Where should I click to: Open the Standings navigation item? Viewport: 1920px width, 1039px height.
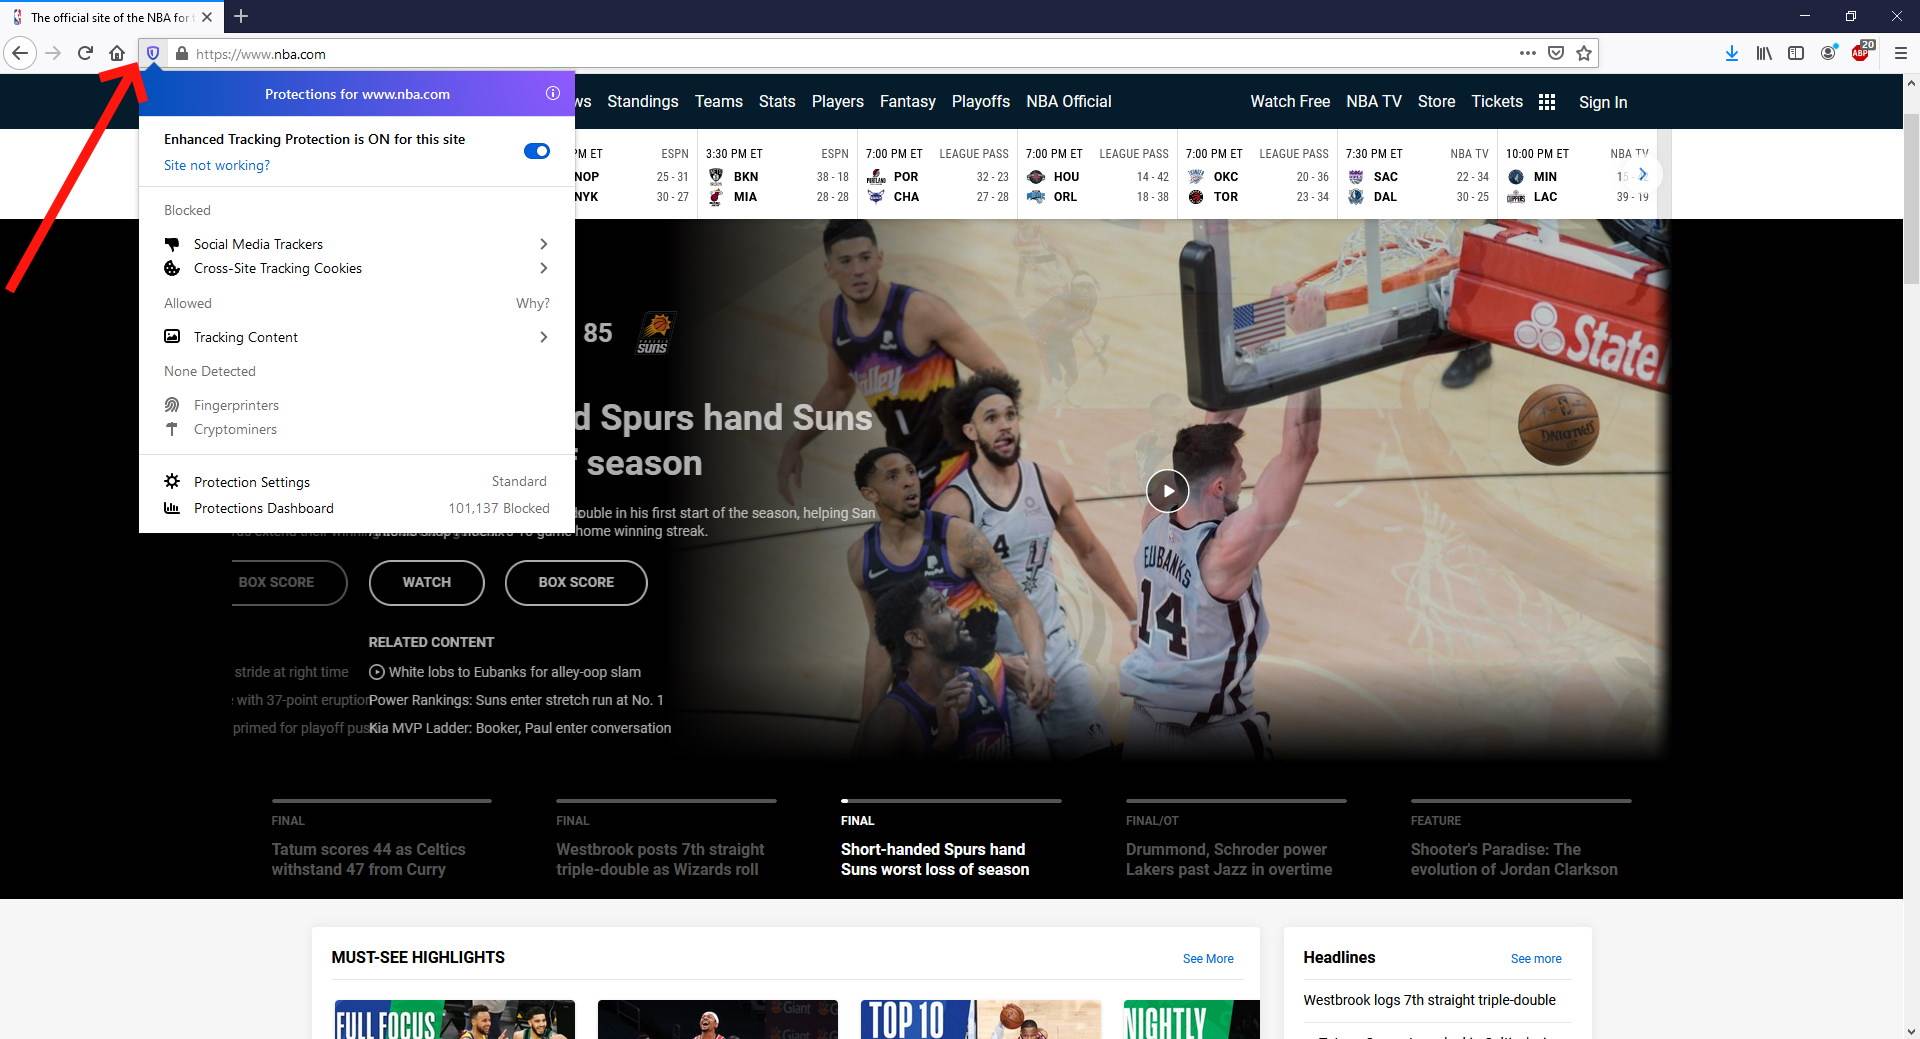[643, 101]
